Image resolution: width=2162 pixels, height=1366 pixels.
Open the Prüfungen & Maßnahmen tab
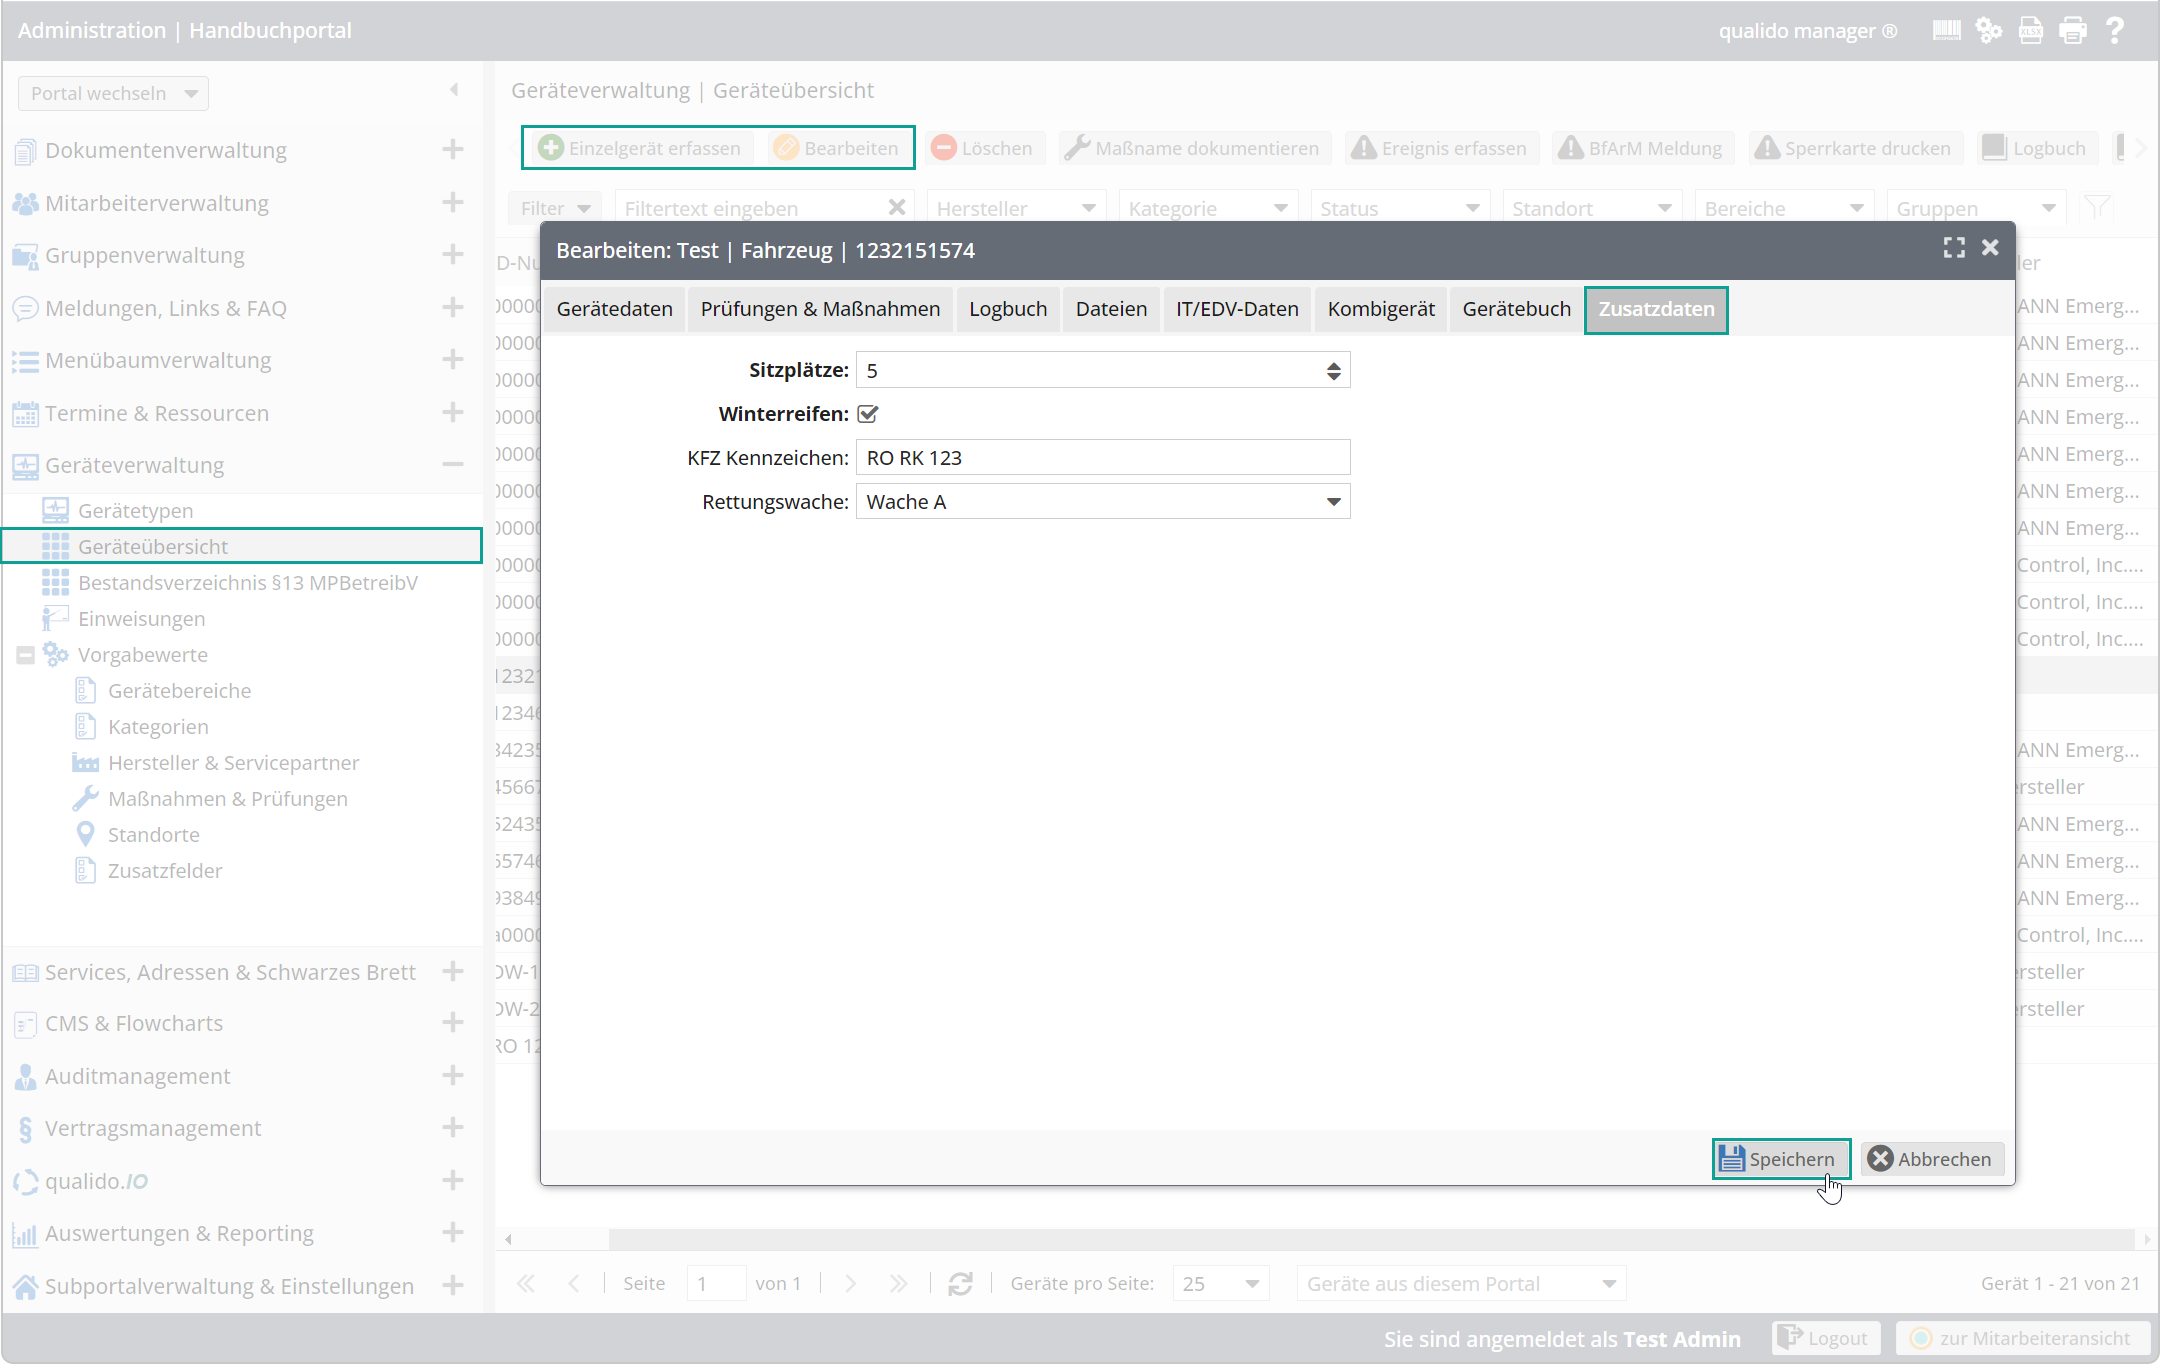tap(819, 309)
